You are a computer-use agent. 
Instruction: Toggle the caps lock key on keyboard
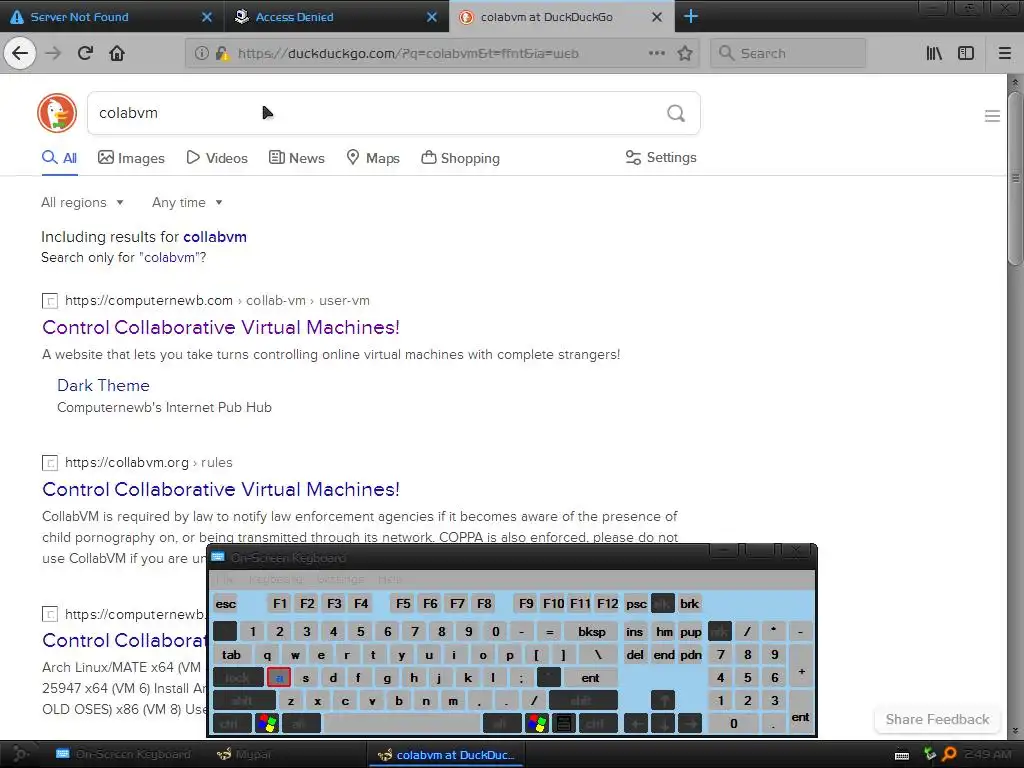pyautogui.click(x=238, y=677)
